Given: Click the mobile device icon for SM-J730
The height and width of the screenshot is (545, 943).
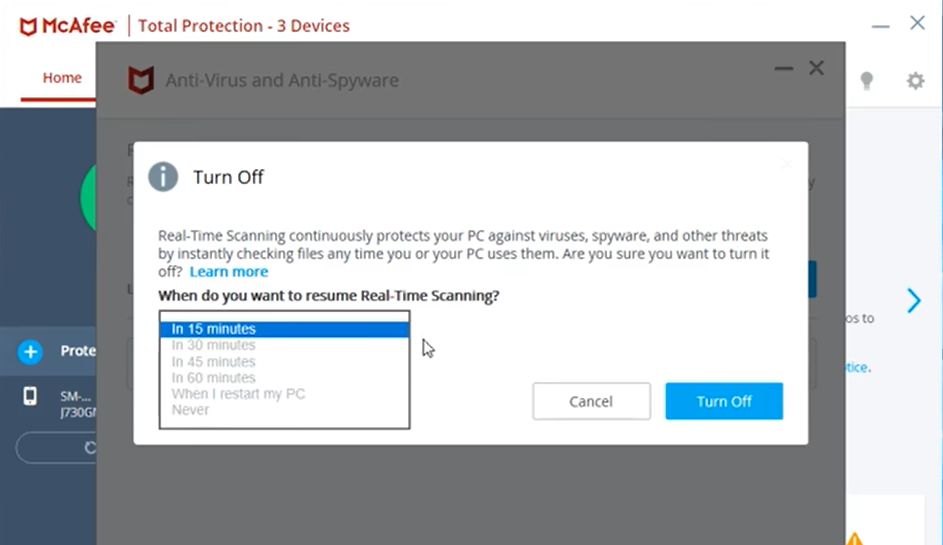Looking at the screenshot, I should click(x=30, y=396).
